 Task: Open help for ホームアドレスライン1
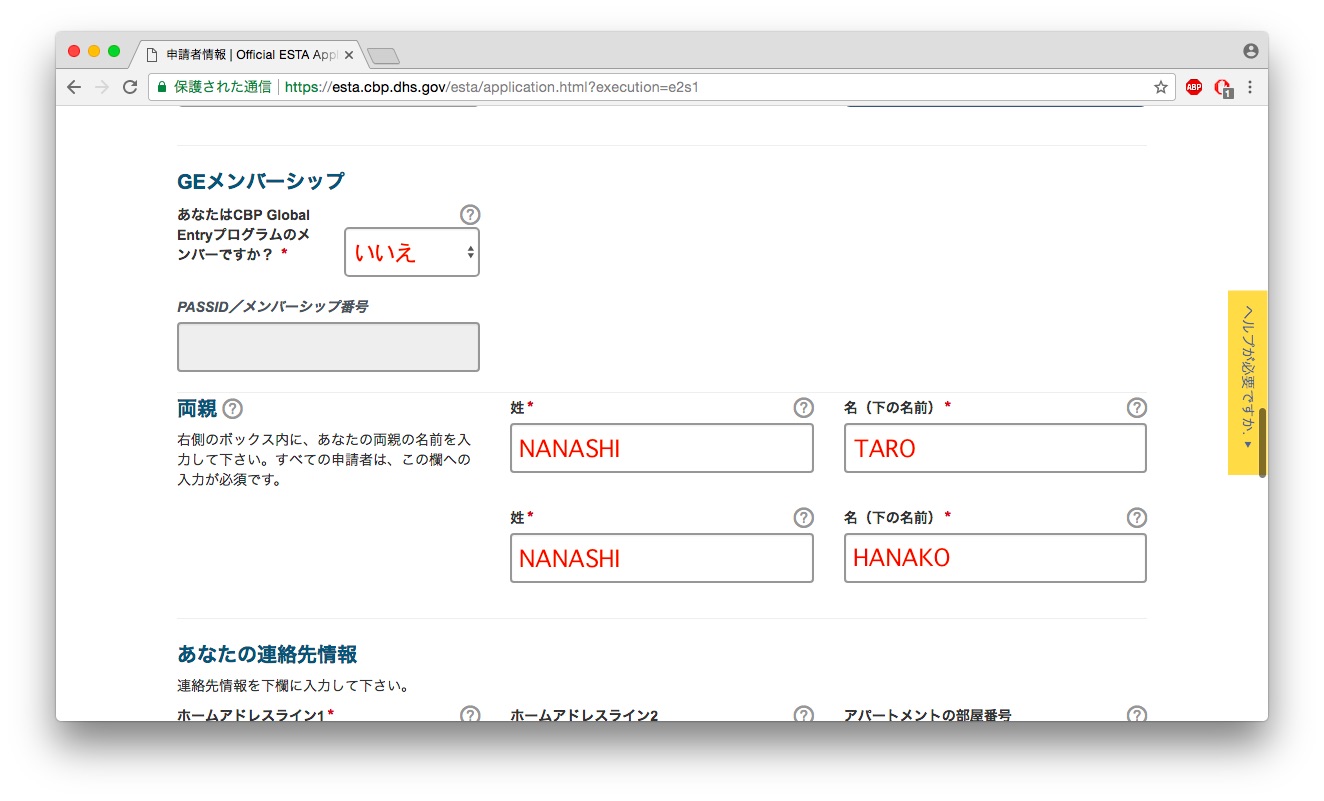click(x=470, y=714)
